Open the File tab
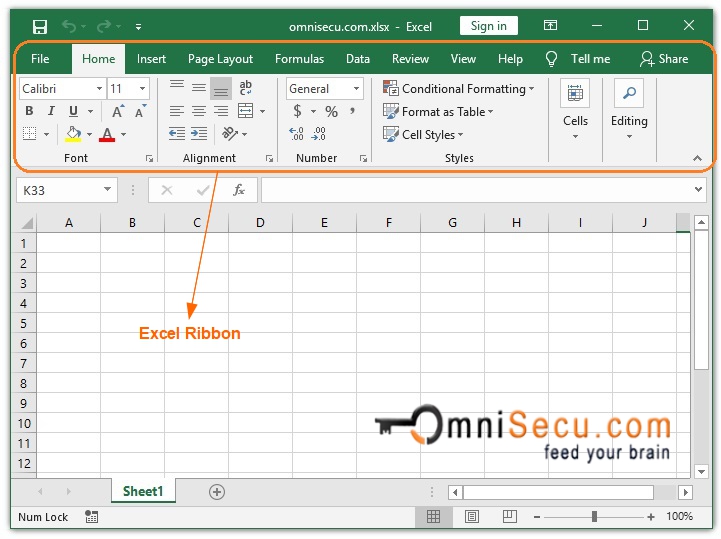The height and width of the screenshot is (539, 721). 40,59
